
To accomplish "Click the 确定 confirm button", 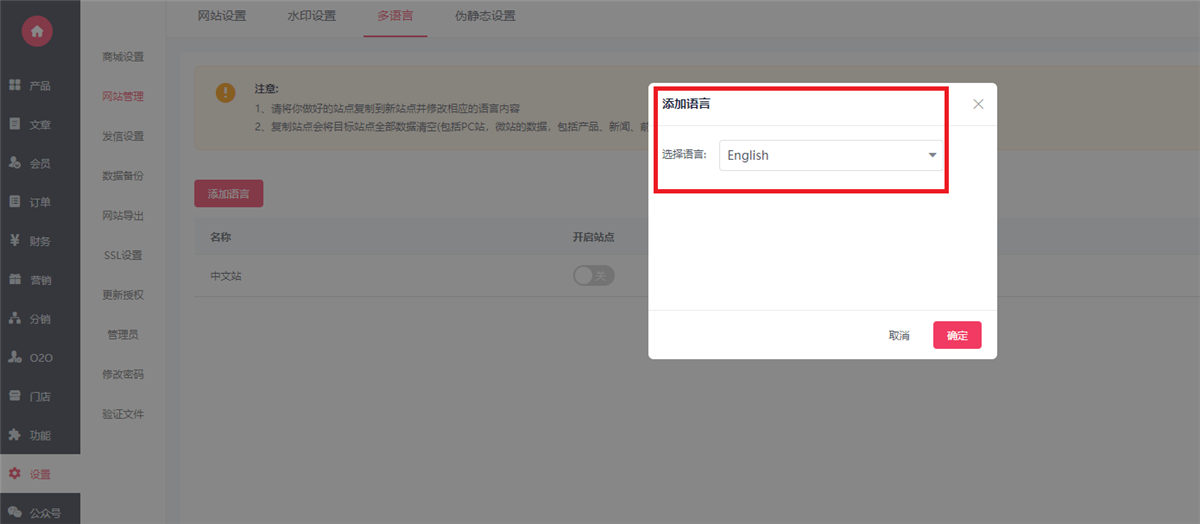I will click(957, 335).
